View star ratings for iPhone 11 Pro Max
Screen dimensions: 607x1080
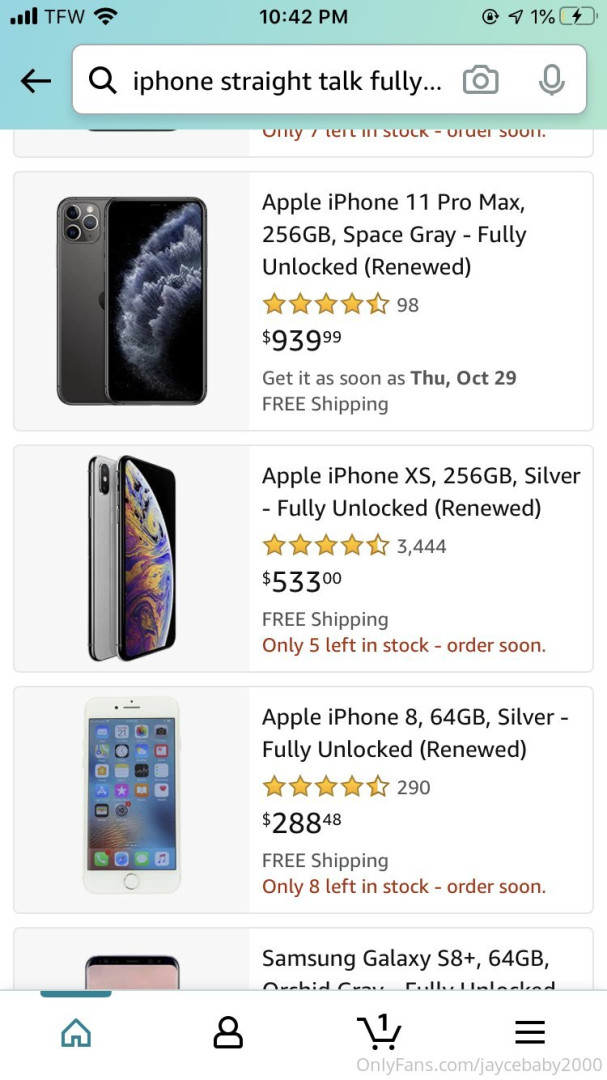pyautogui.click(x=325, y=305)
